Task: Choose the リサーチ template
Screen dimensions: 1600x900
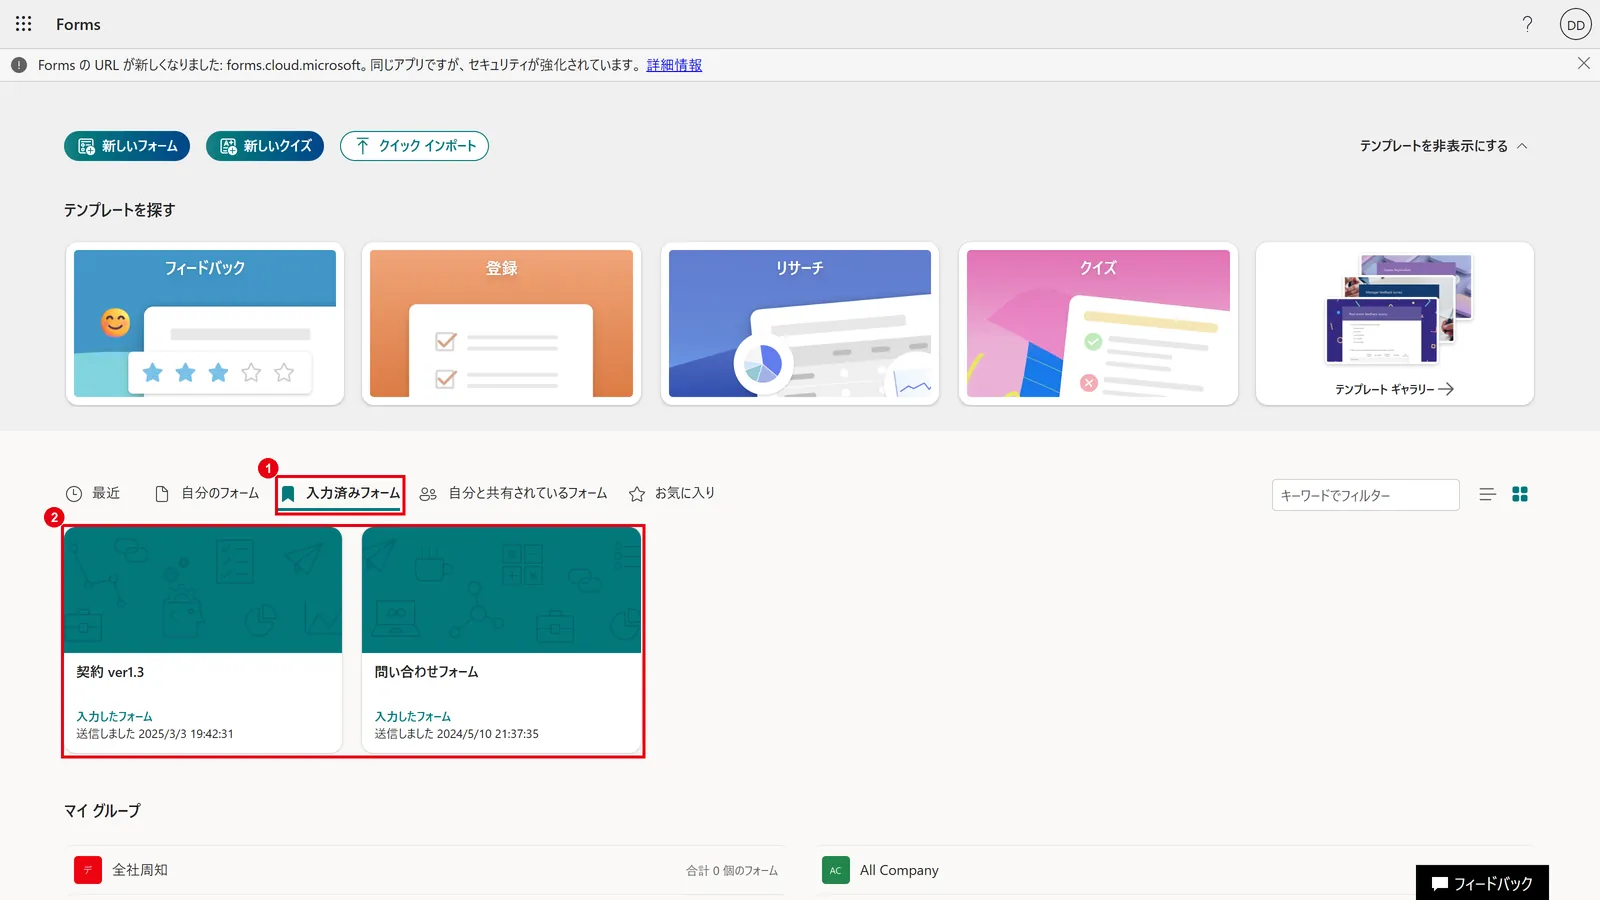Action: 800,323
